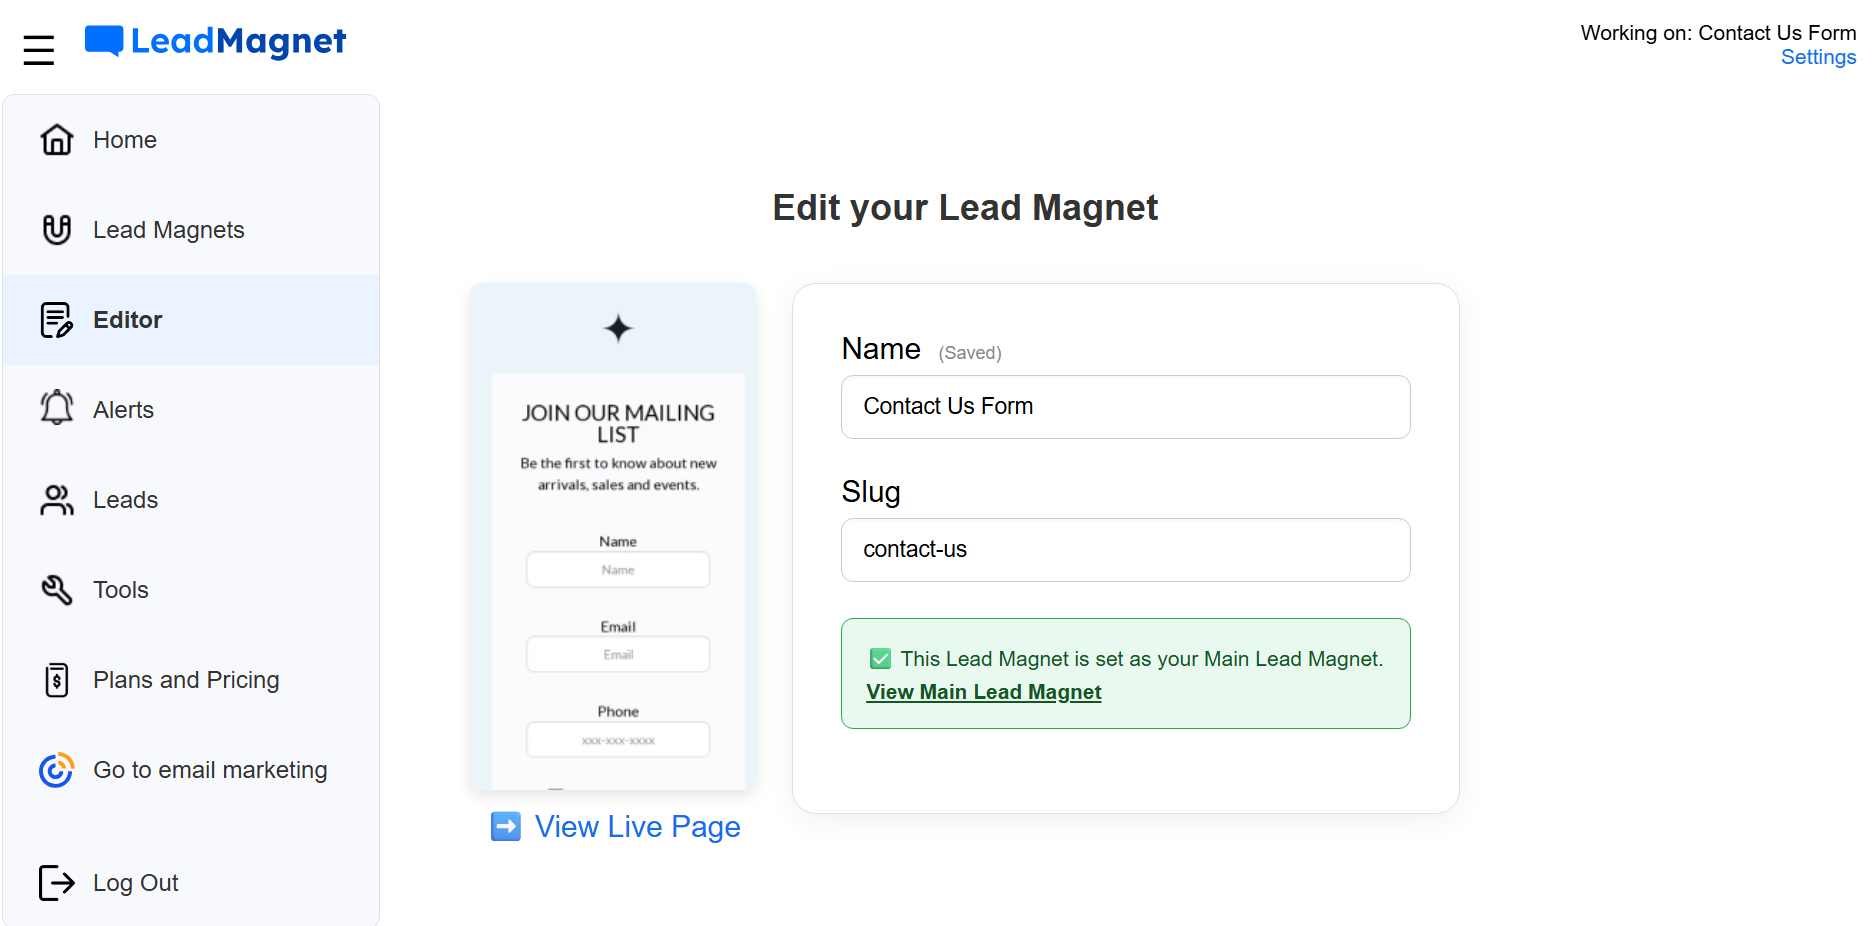Click the LeadMagnet logo
Viewport: 1872px width, 926px height.
pos(214,42)
